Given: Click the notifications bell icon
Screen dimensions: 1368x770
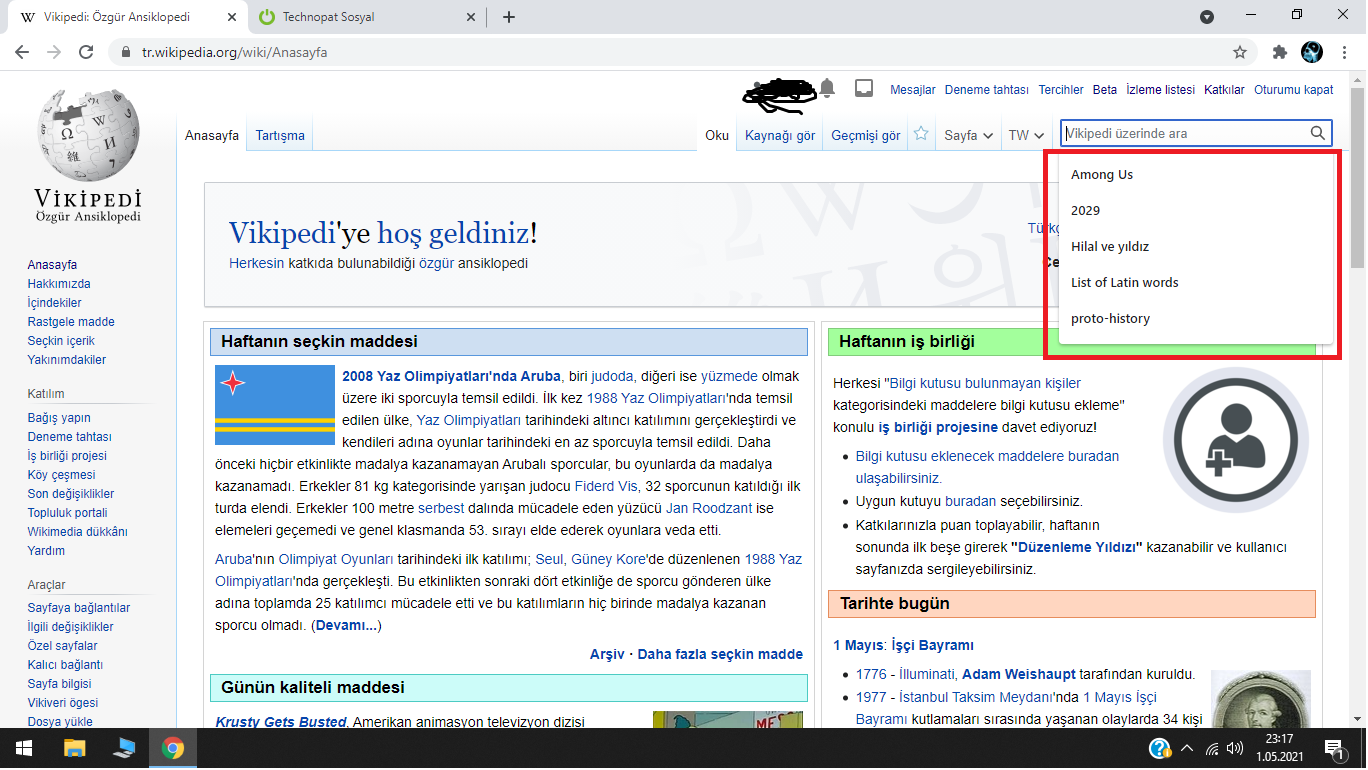Looking at the screenshot, I should 827,88.
